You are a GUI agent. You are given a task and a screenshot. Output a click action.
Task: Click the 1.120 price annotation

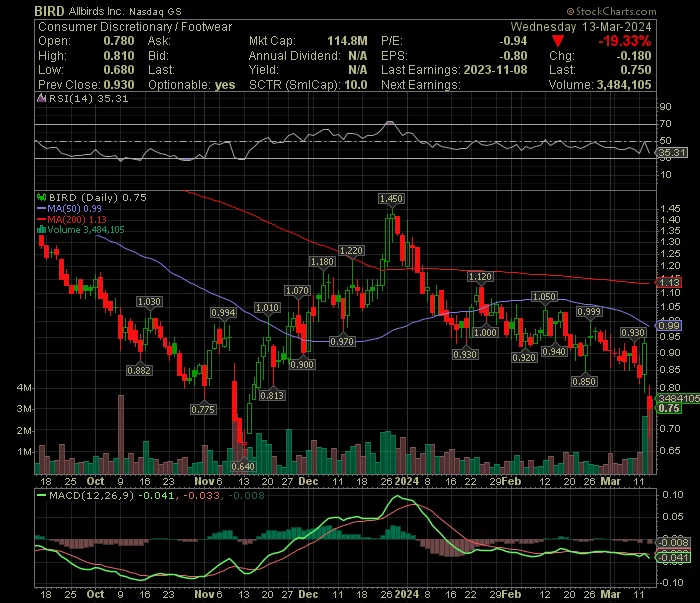(x=480, y=277)
